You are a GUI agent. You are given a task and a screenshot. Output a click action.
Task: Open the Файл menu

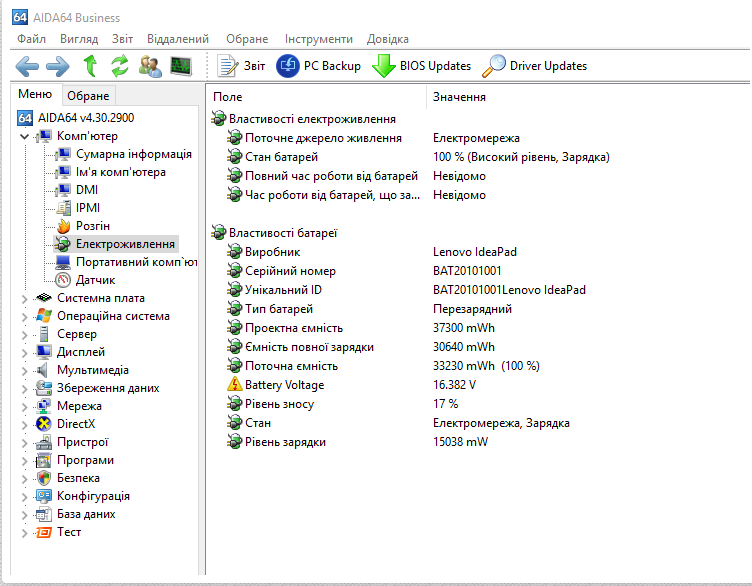click(32, 39)
